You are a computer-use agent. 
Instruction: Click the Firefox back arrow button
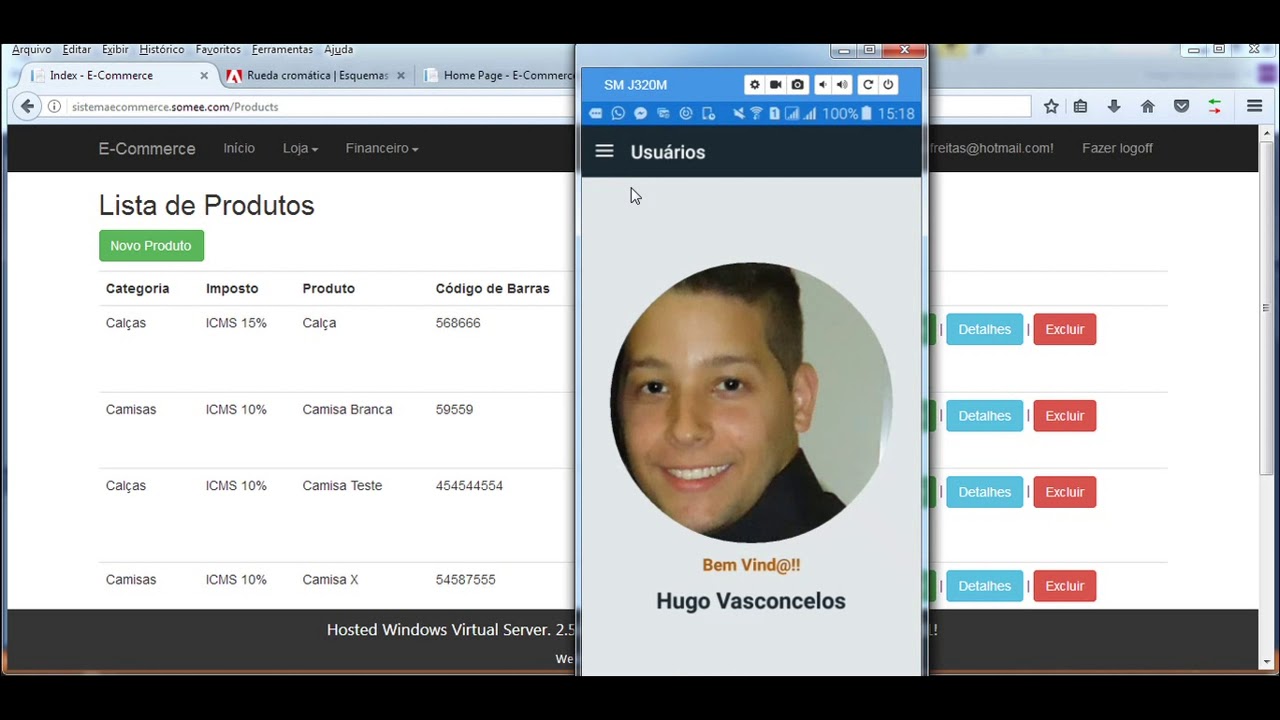(x=27, y=106)
